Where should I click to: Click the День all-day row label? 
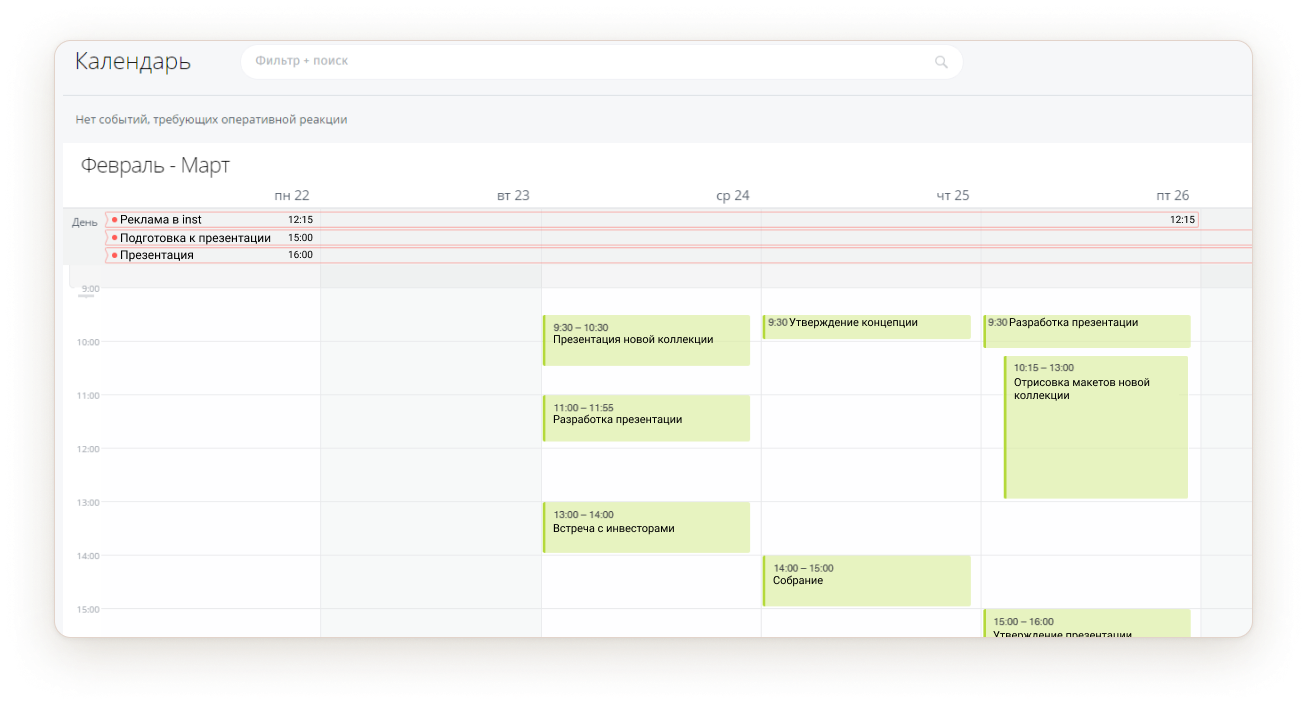[x=84, y=222]
